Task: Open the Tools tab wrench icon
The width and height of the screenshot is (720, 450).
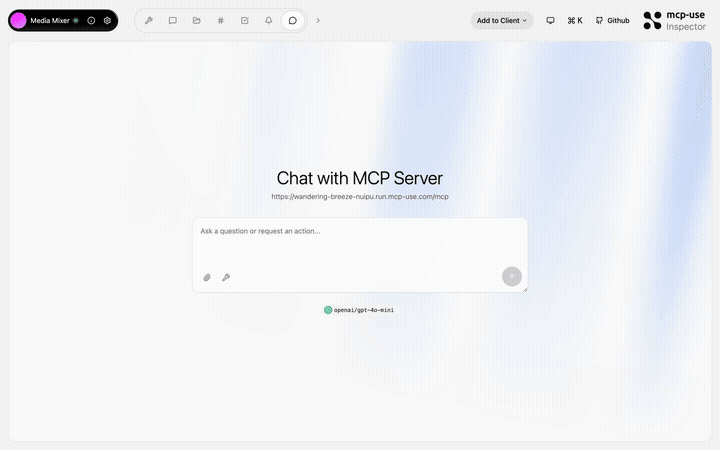Action: click(149, 20)
